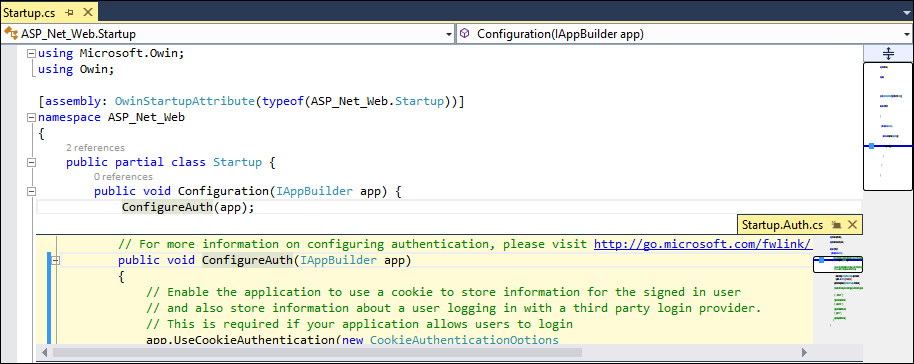Close the Startup.cs tab
Viewport: 914px width, 364px height.
87,12
